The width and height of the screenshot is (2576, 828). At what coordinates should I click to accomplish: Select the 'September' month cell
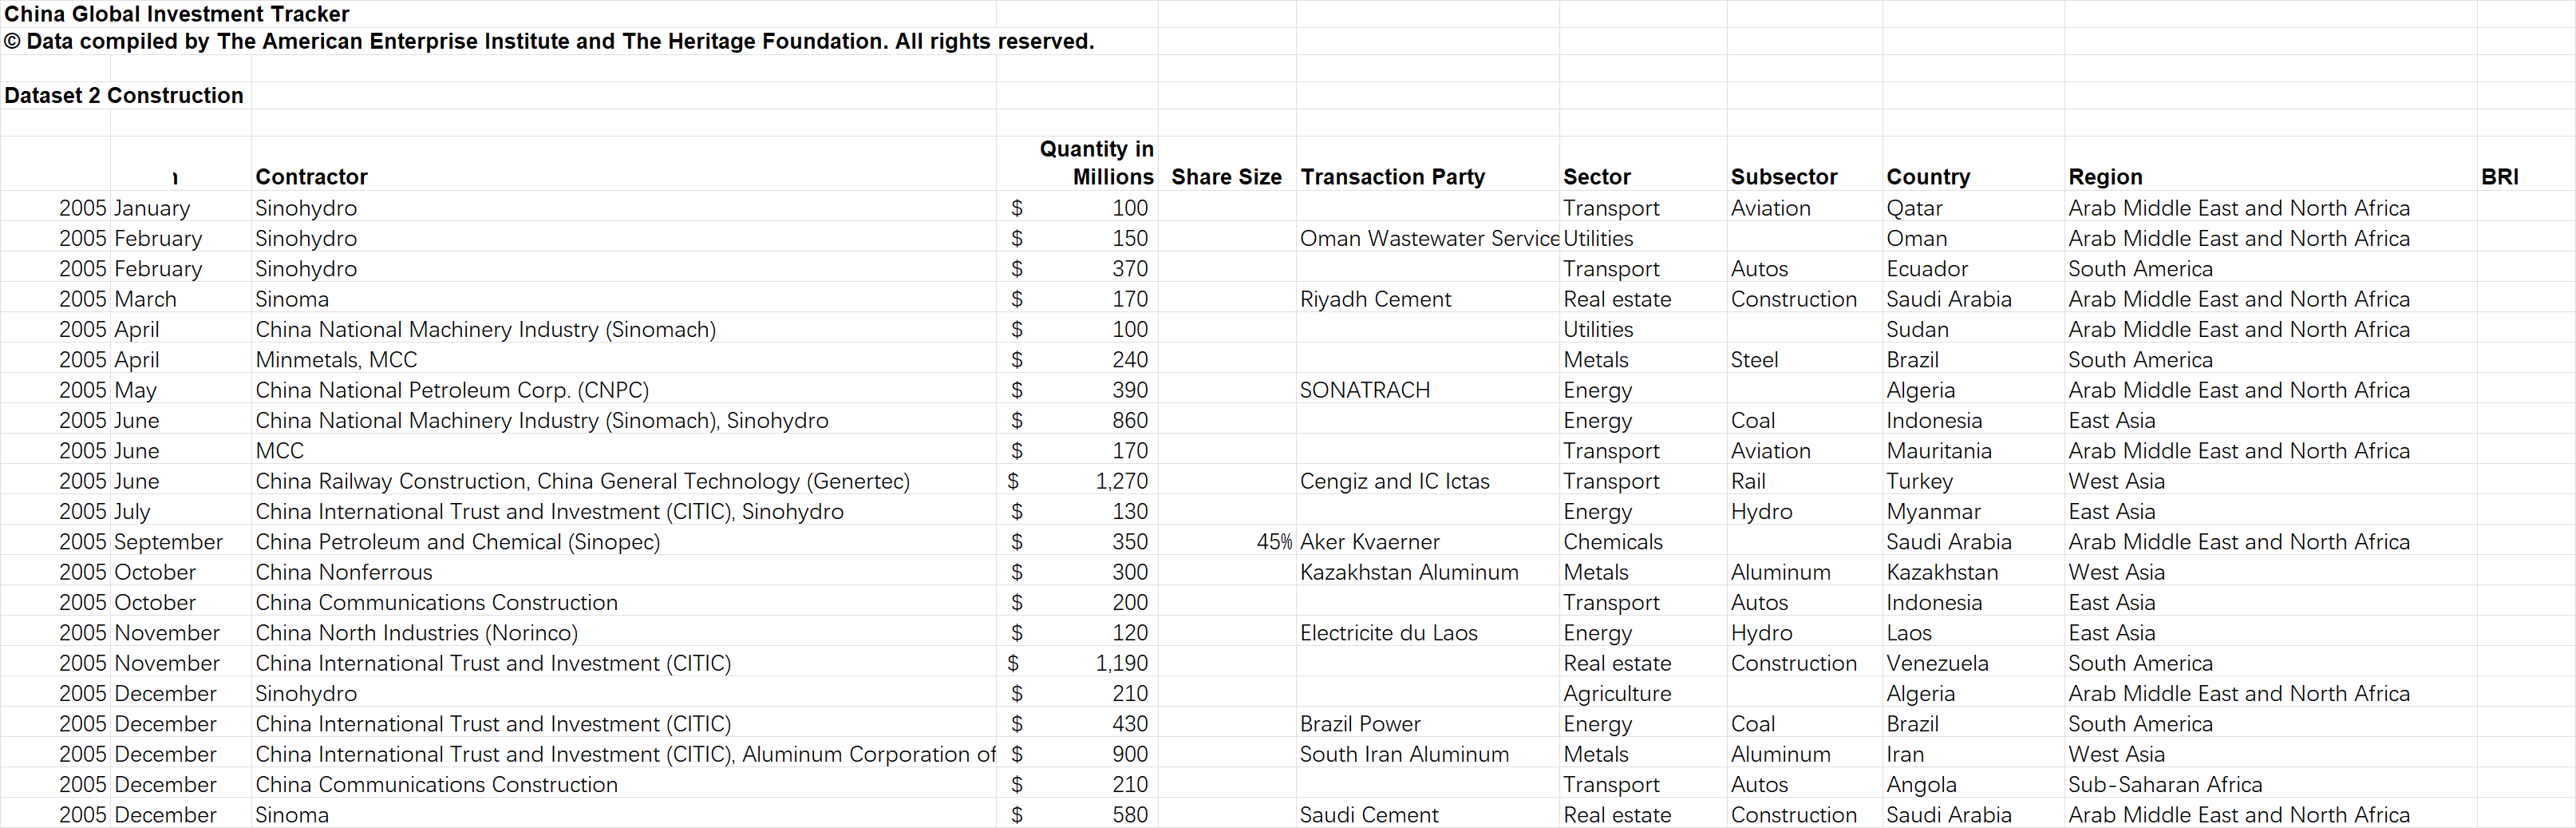pos(168,542)
